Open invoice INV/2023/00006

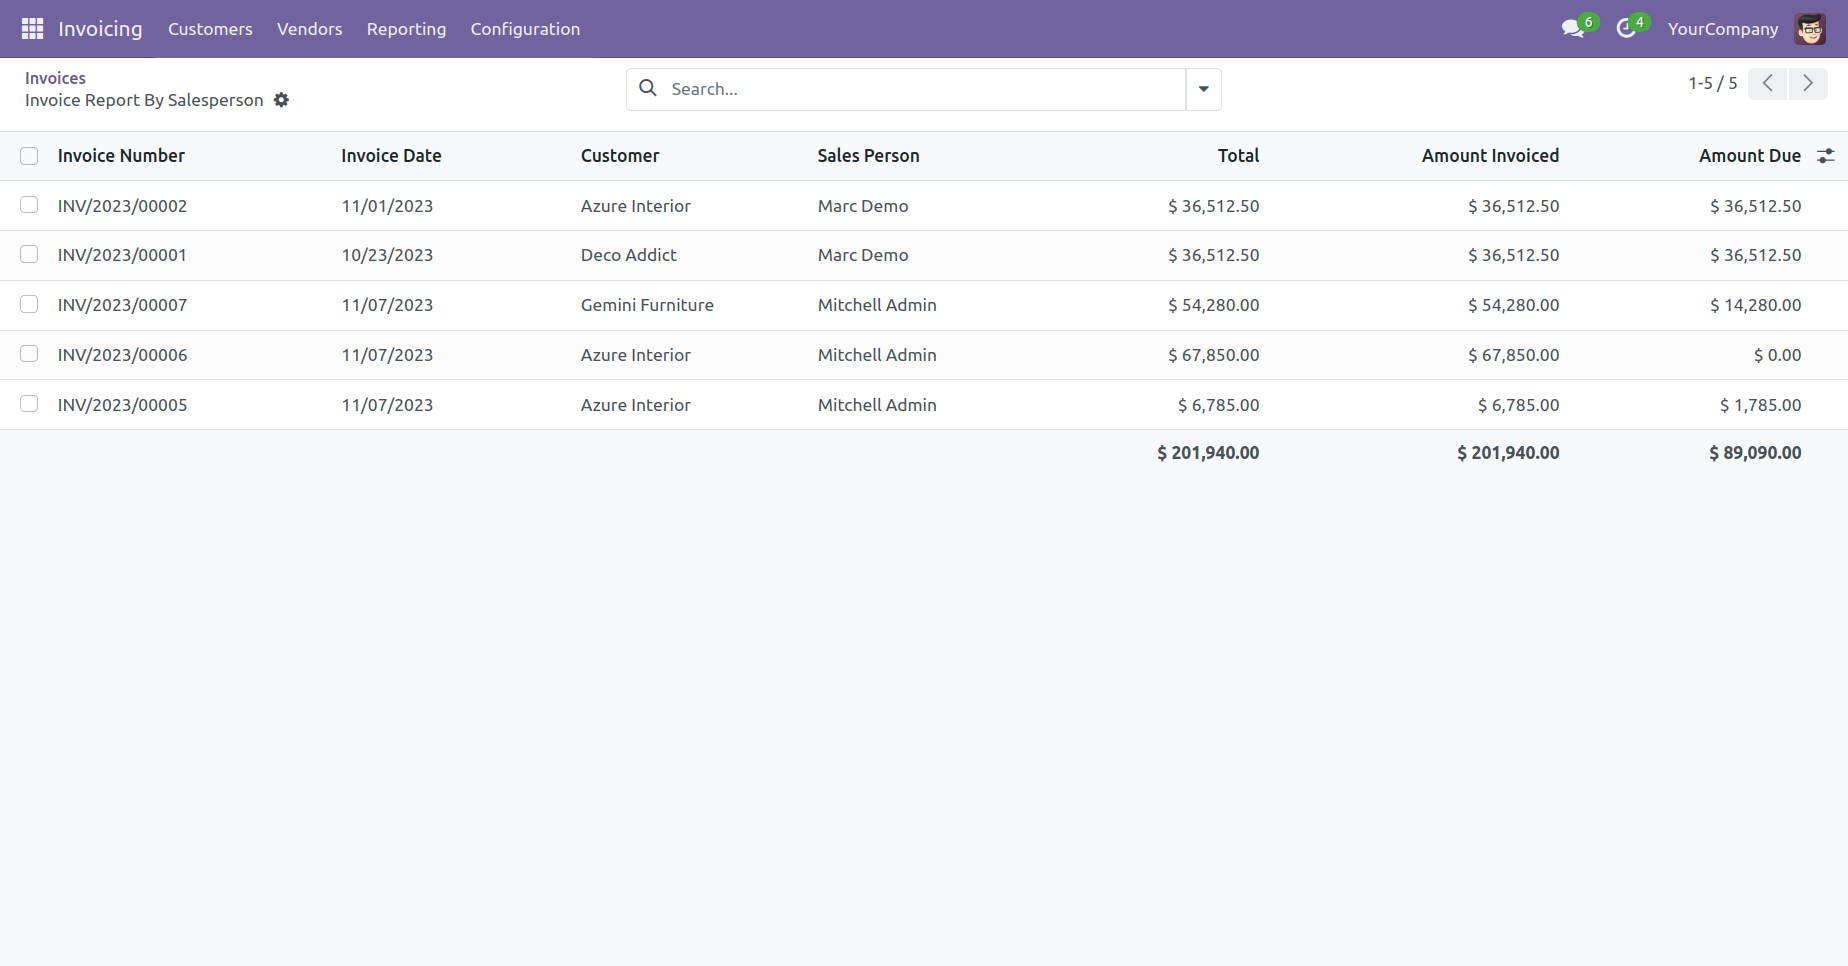coord(122,355)
